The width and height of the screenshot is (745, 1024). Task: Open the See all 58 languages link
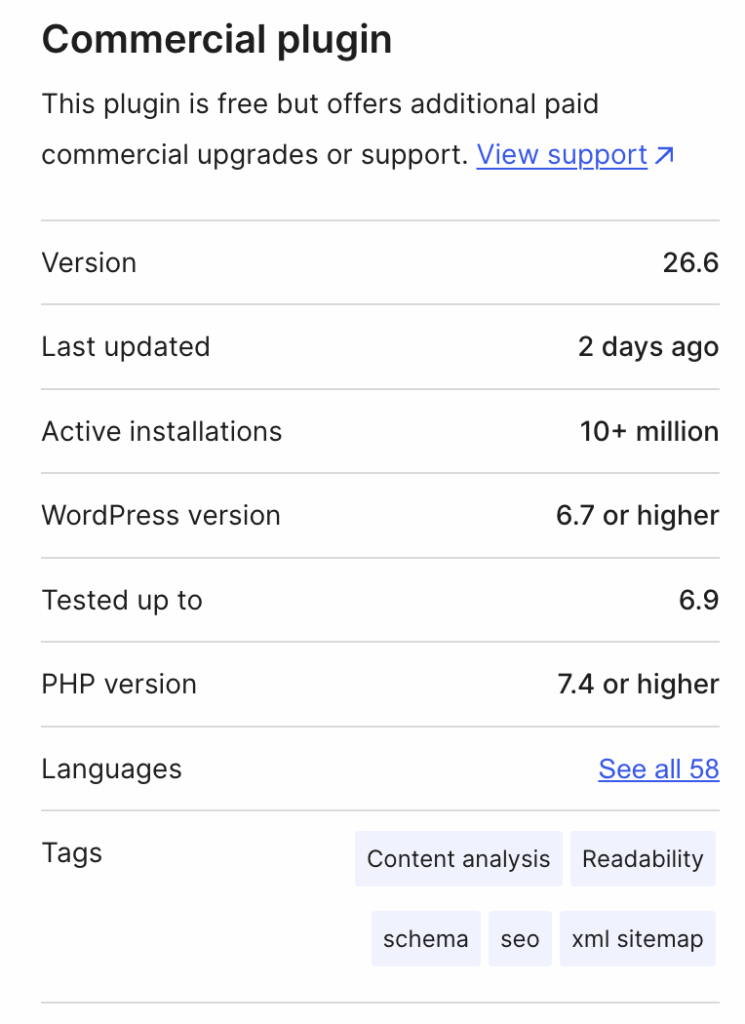[x=659, y=769]
